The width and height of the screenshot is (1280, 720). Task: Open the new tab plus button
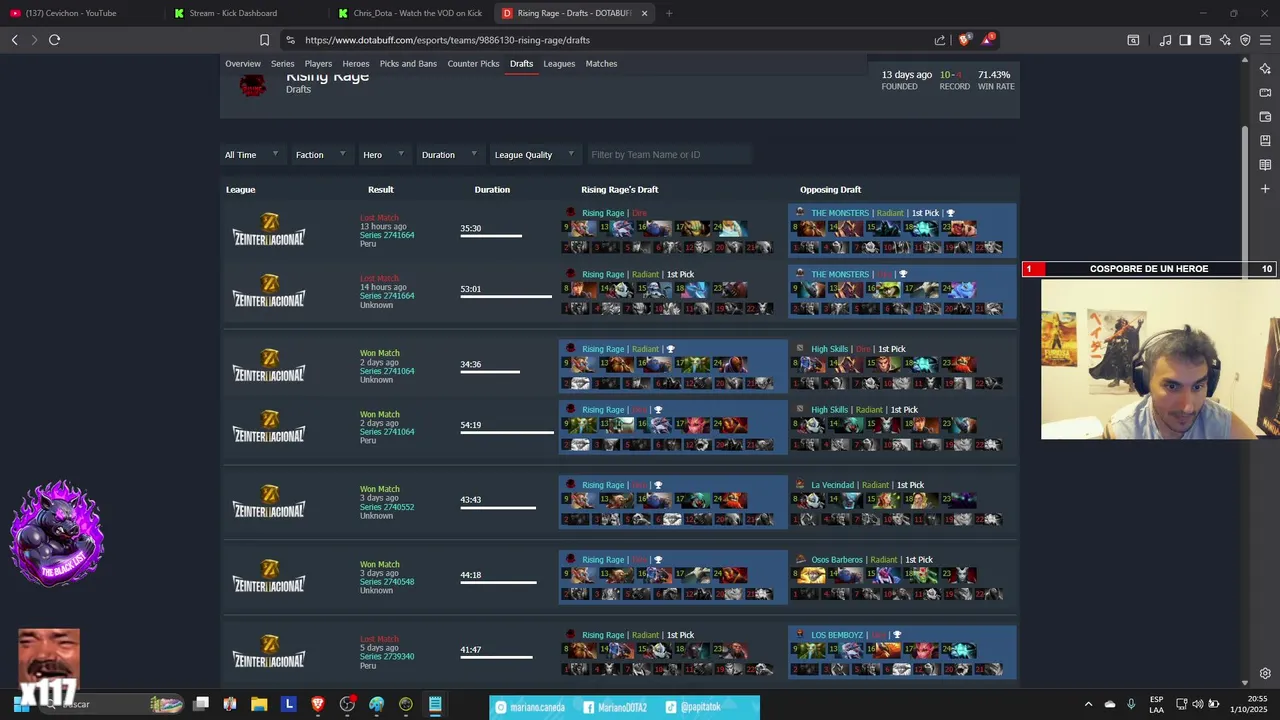(669, 13)
